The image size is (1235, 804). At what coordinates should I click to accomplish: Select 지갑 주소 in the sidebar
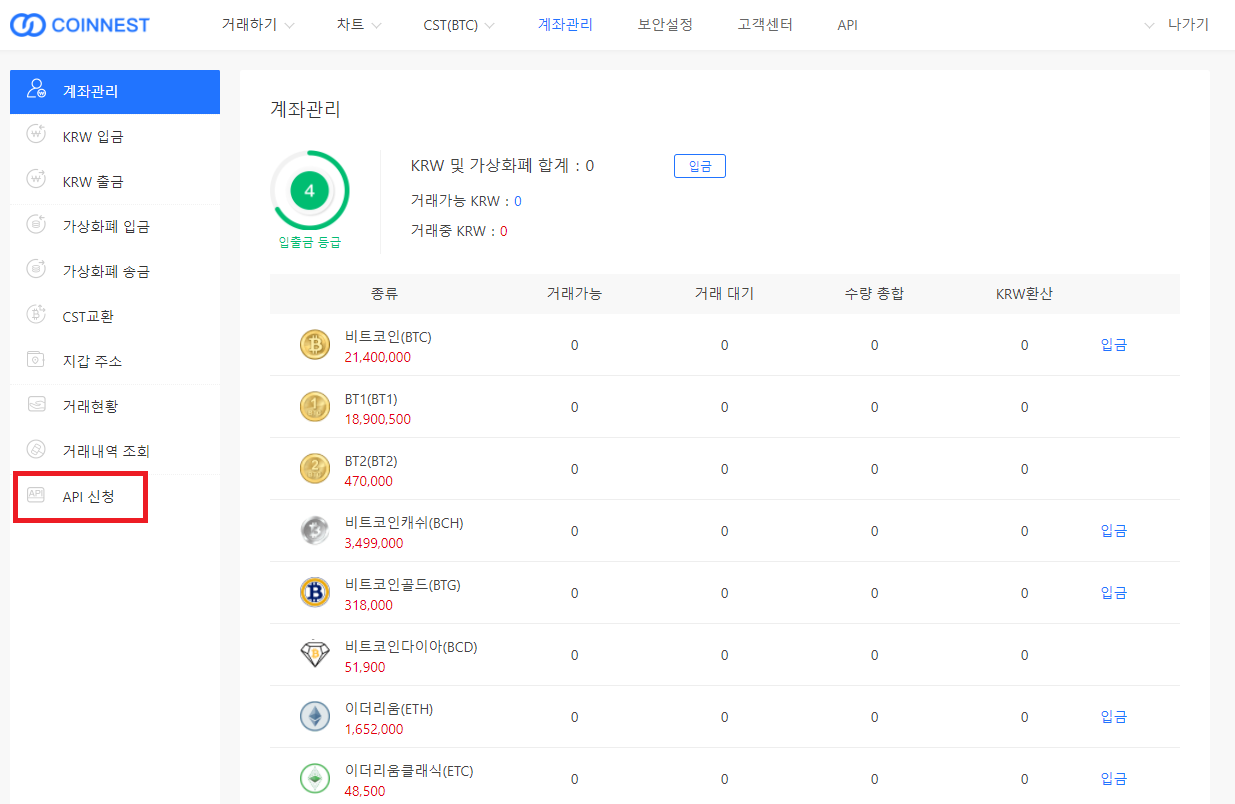(x=115, y=360)
